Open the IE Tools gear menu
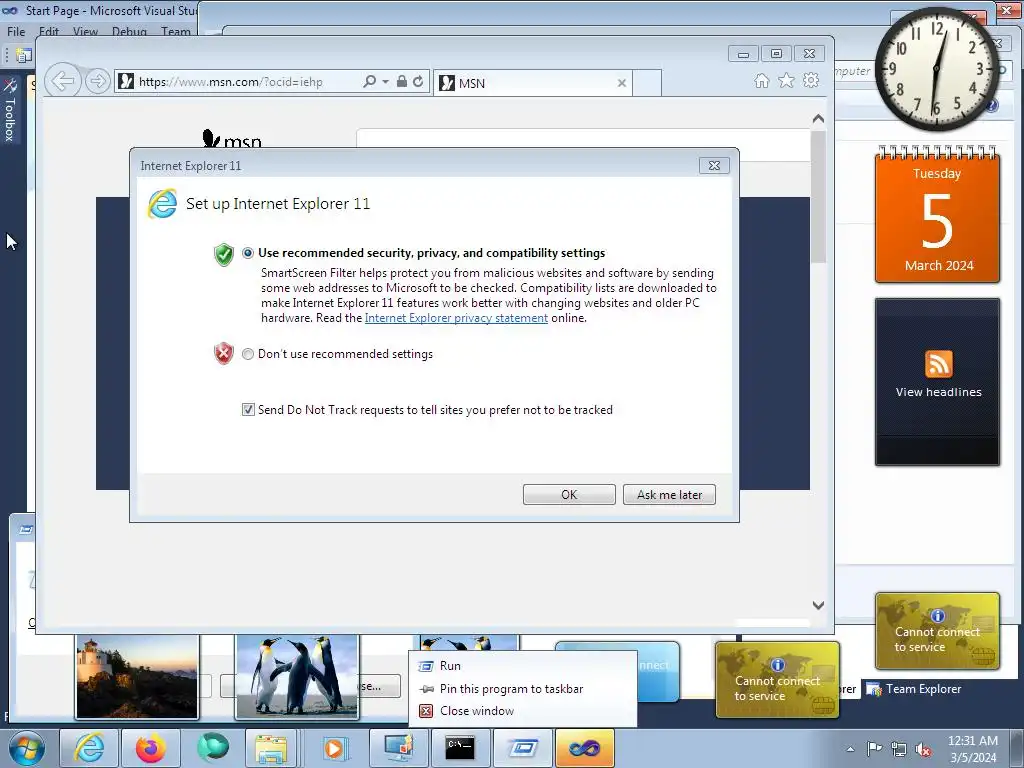 coord(811,80)
